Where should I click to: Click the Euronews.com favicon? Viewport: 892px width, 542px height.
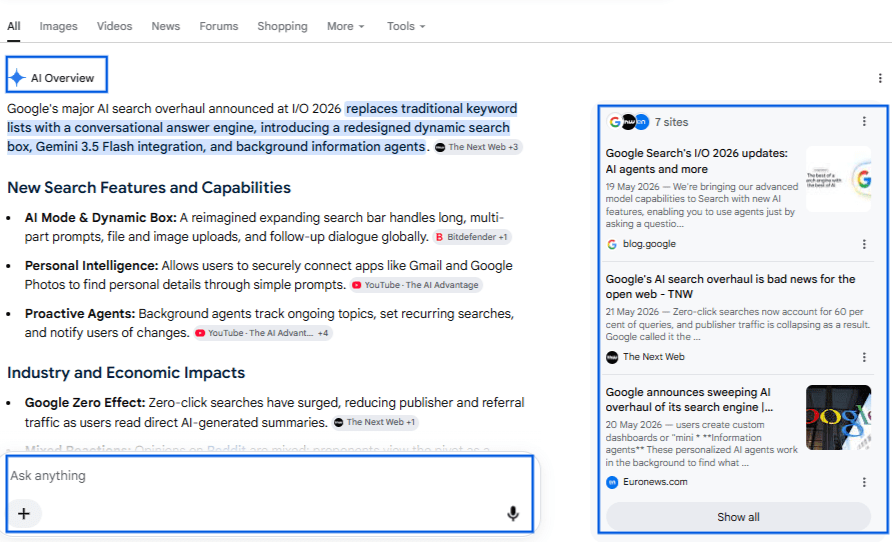612,482
